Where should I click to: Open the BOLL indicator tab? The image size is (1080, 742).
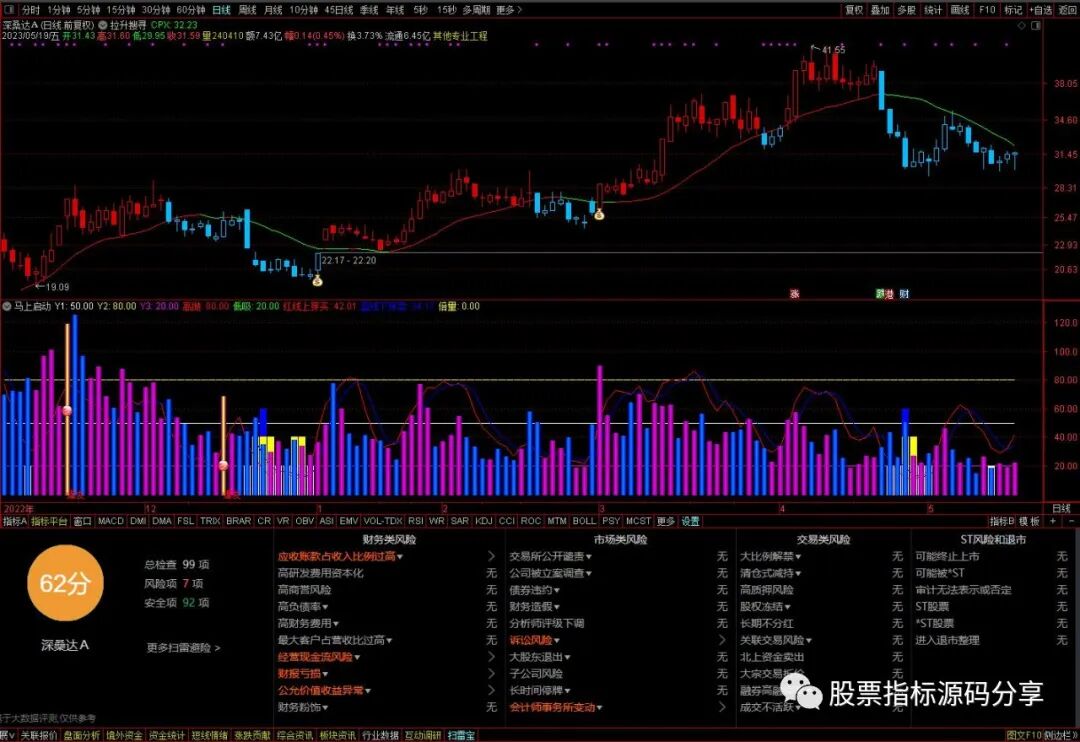pos(584,522)
